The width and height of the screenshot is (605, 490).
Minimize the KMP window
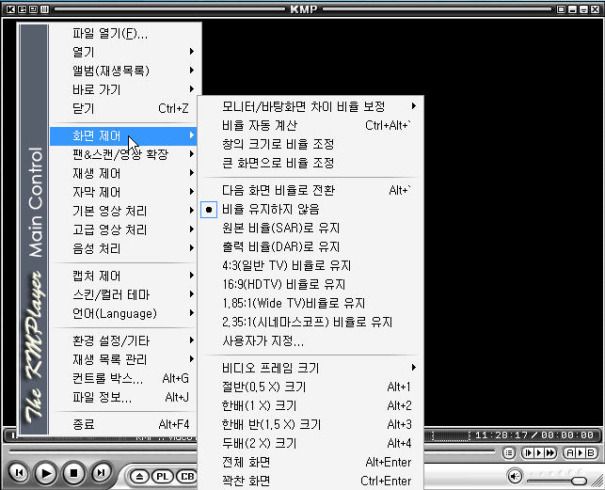tap(572, 9)
